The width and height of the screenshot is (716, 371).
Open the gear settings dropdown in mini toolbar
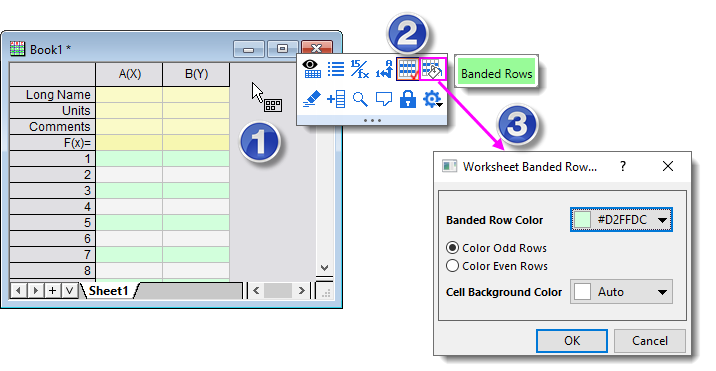pyautogui.click(x=432, y=99)
